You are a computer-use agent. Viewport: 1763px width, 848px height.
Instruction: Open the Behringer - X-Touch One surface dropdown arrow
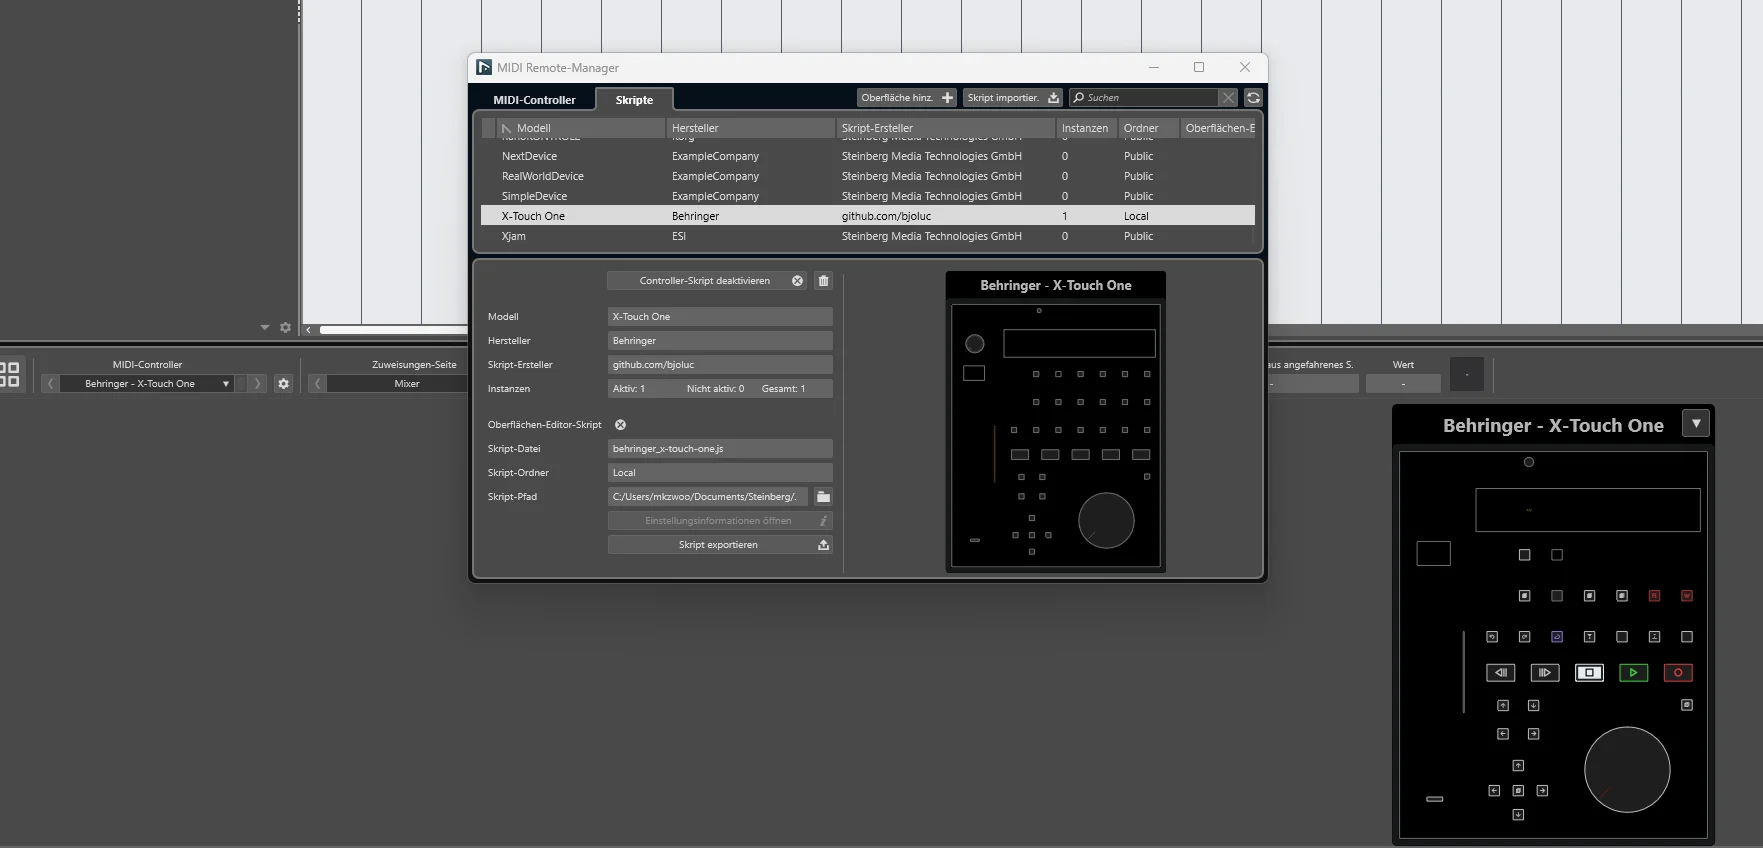(1696, 424)
